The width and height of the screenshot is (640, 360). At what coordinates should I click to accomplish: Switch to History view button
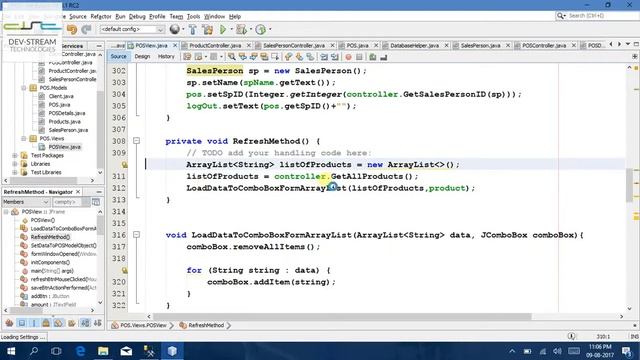[166, 57]
